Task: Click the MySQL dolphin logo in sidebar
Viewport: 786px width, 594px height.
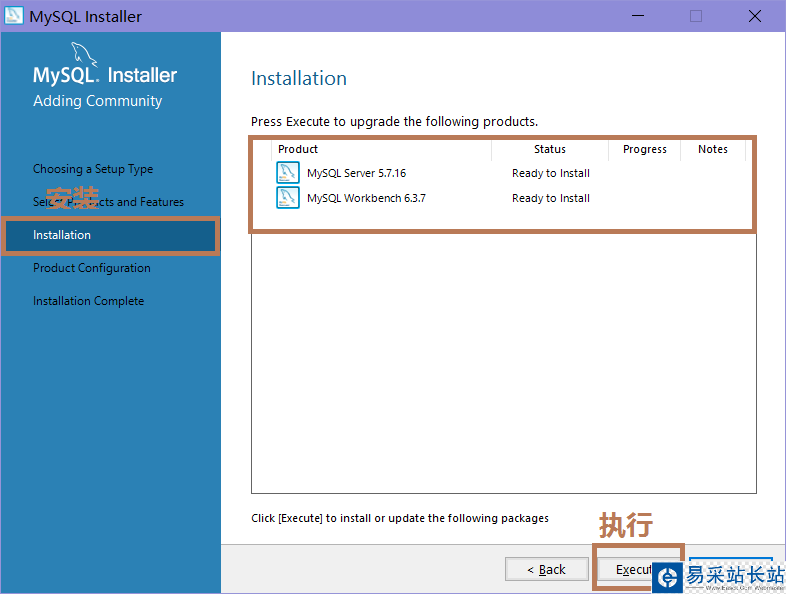Action: click(84, 55)
